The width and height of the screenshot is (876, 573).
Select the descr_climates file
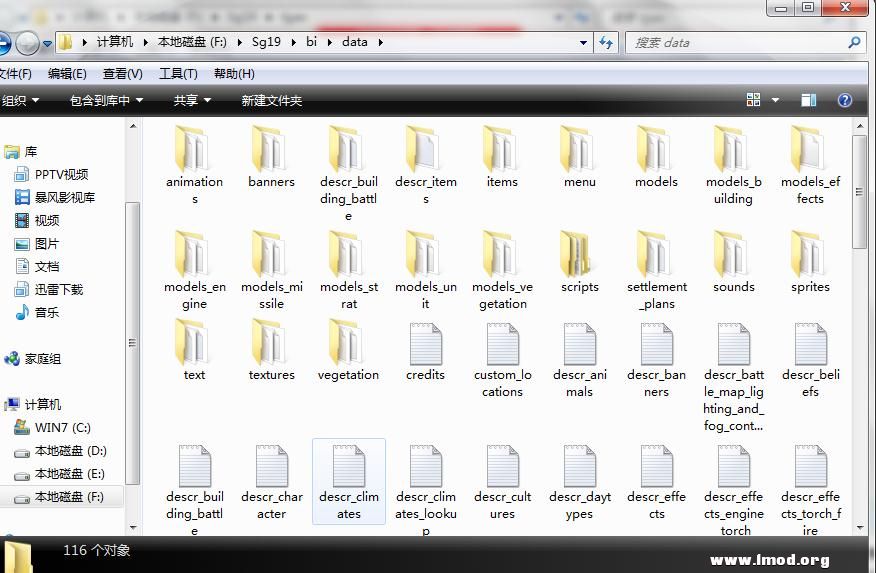click(x=349, y=481)
